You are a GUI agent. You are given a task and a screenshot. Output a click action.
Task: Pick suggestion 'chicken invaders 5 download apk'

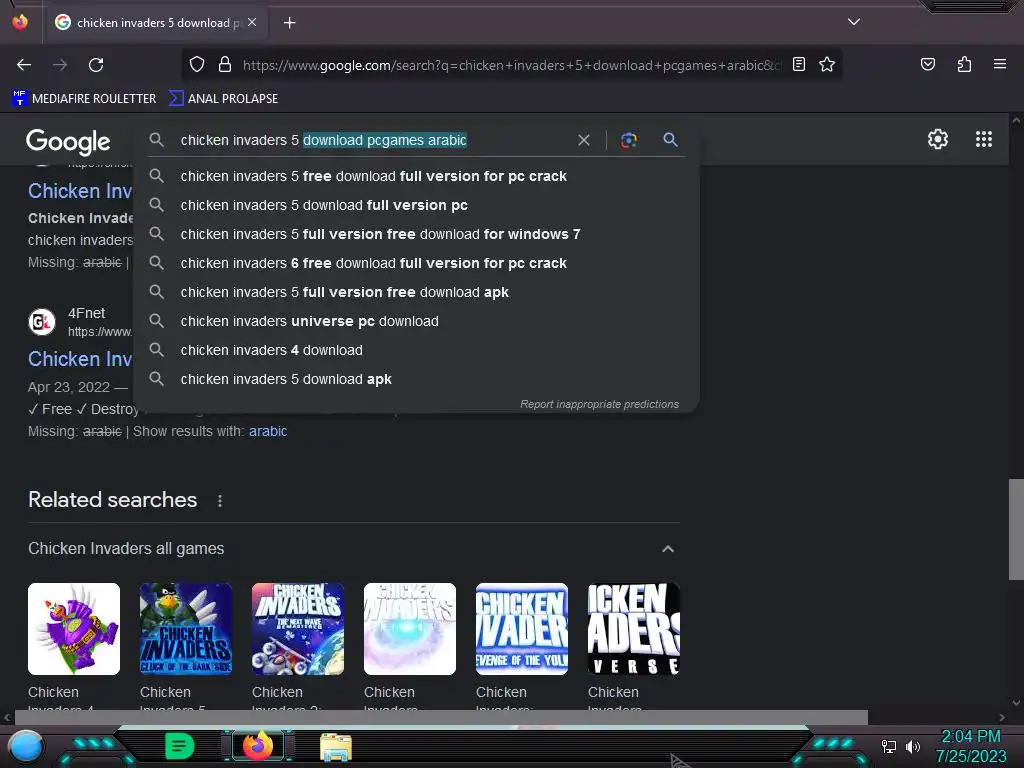[x=416, y=379]
